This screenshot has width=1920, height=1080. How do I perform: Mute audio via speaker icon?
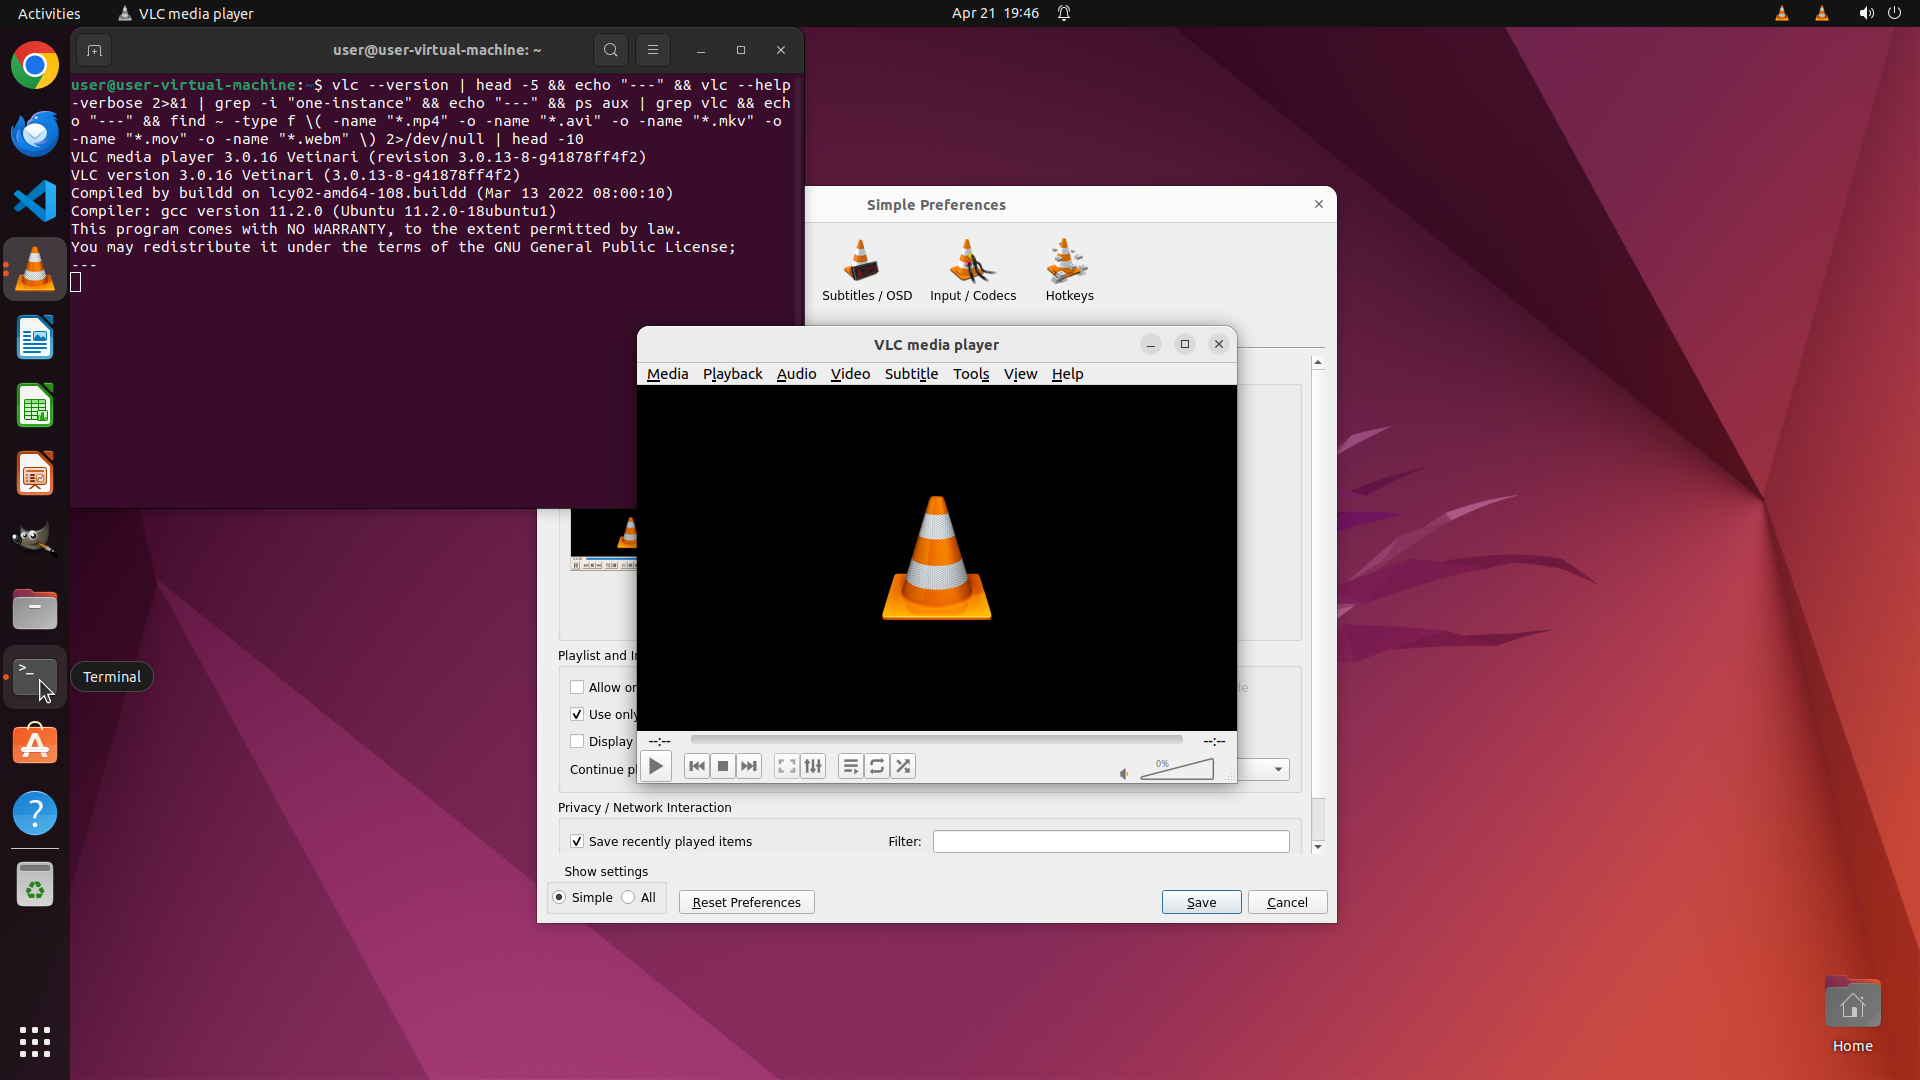[x=1124, y=773]
